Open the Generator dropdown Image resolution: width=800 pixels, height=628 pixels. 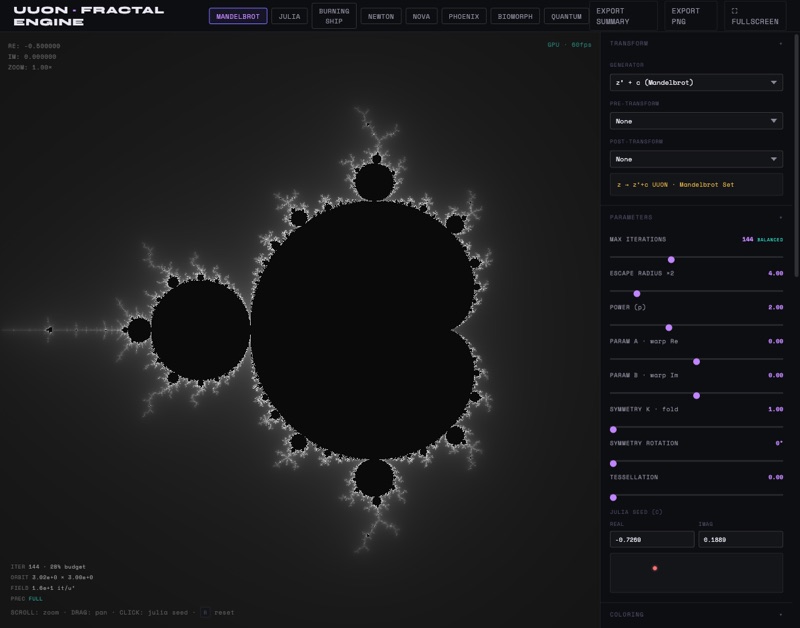[x=696, y=82]
